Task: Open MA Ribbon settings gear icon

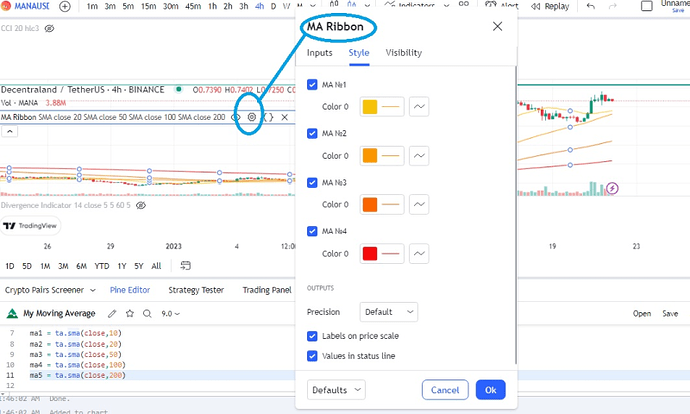Action: [x=251, y=117]
